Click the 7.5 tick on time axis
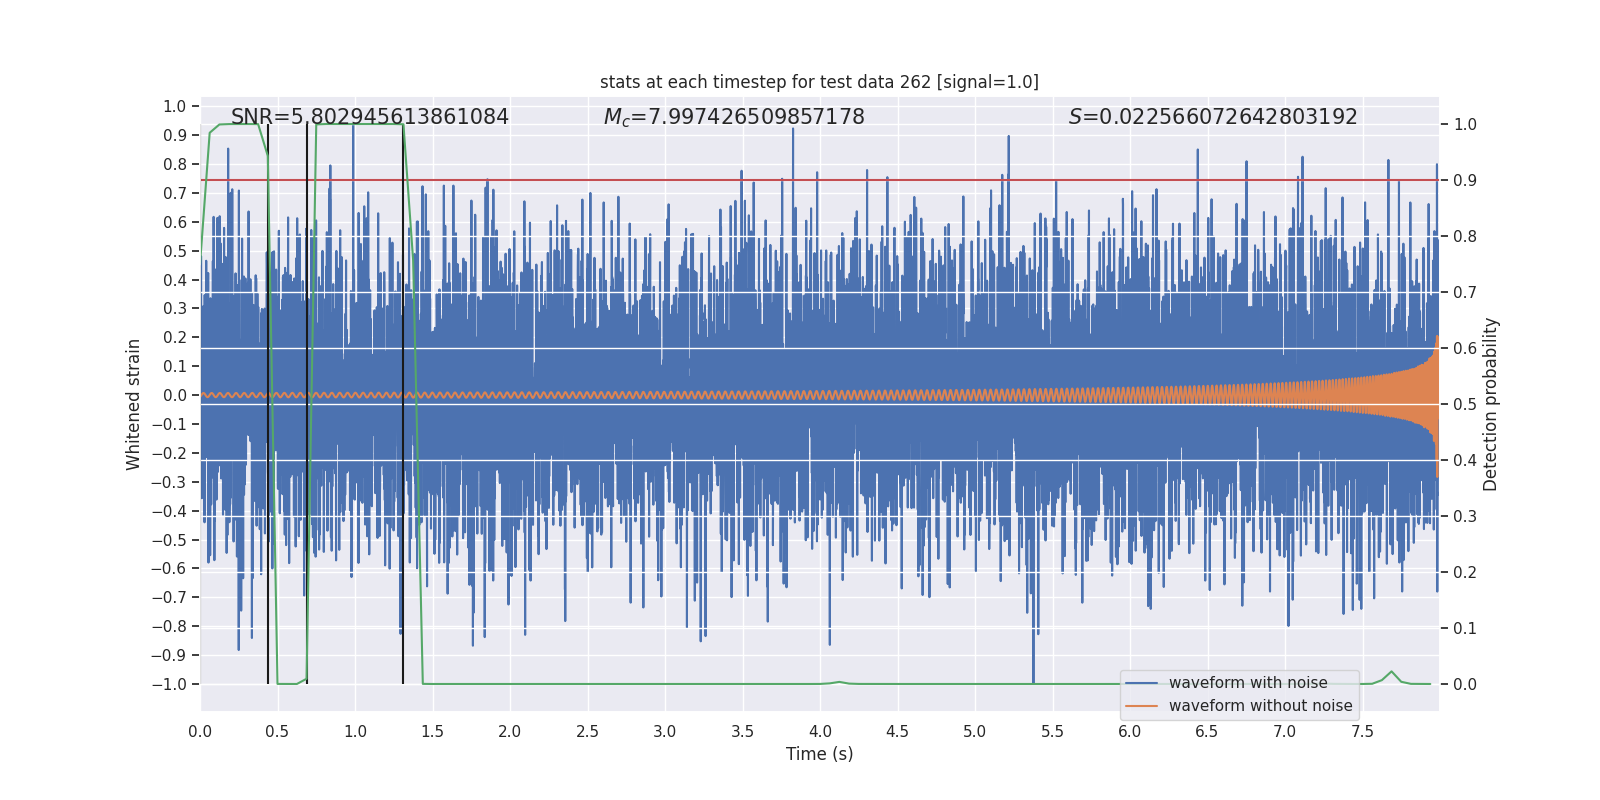The height and width of the screenshot is (800, 1600). pos(1362,731)
